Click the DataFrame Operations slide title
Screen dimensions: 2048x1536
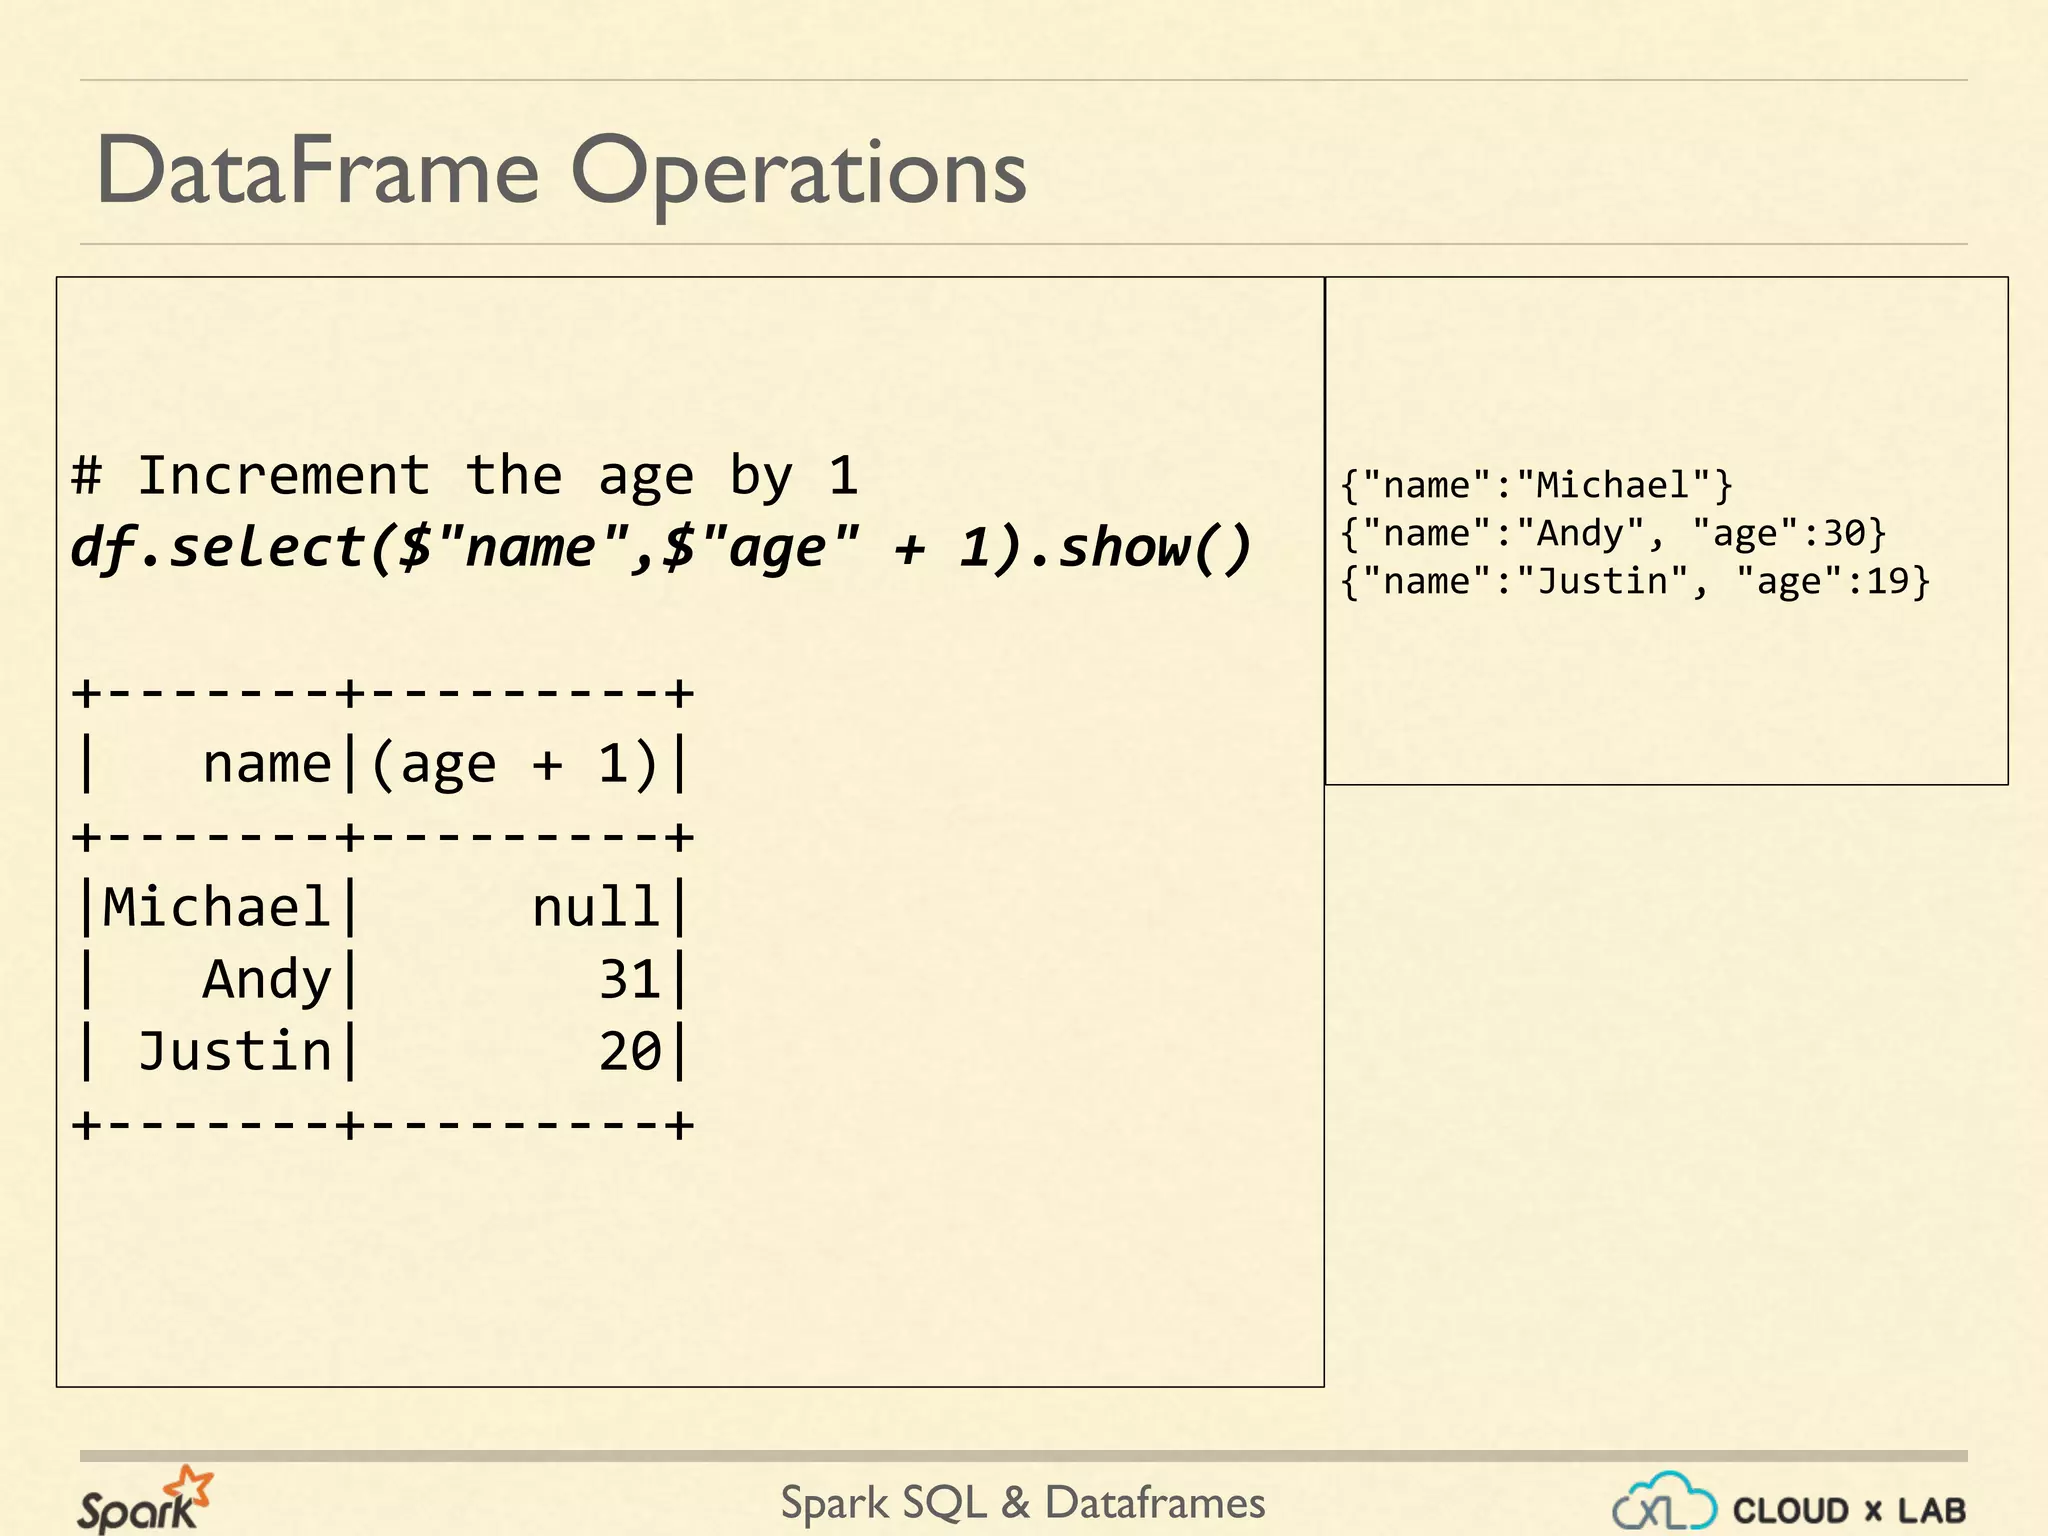click(x=561, y=172)
